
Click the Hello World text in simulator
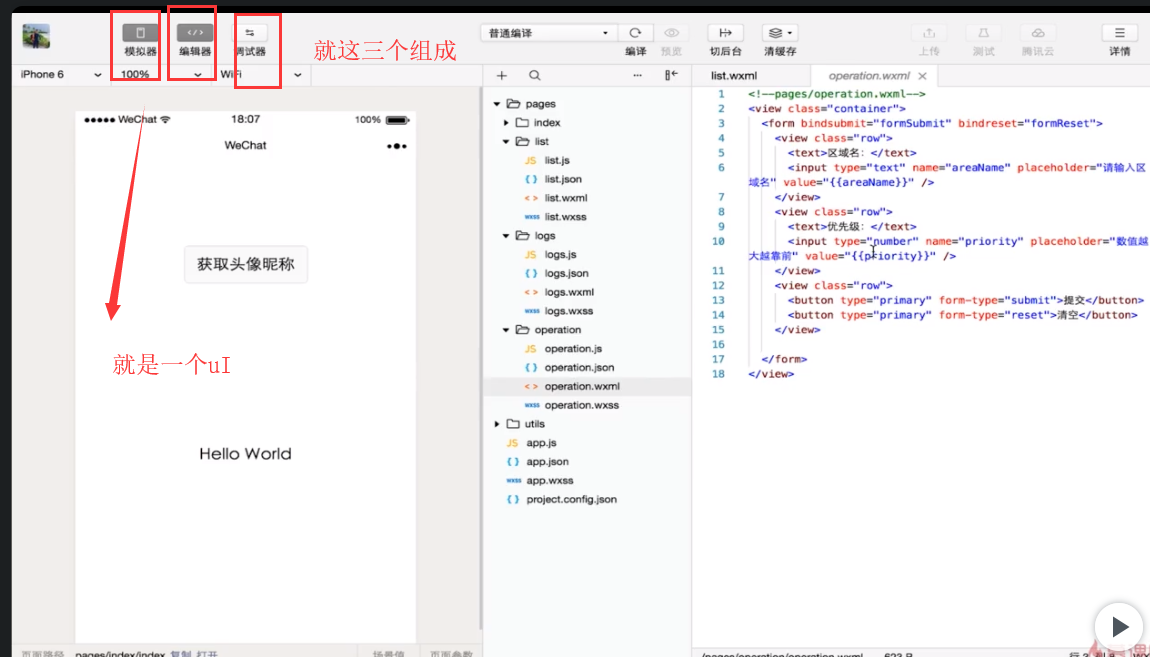245,454
